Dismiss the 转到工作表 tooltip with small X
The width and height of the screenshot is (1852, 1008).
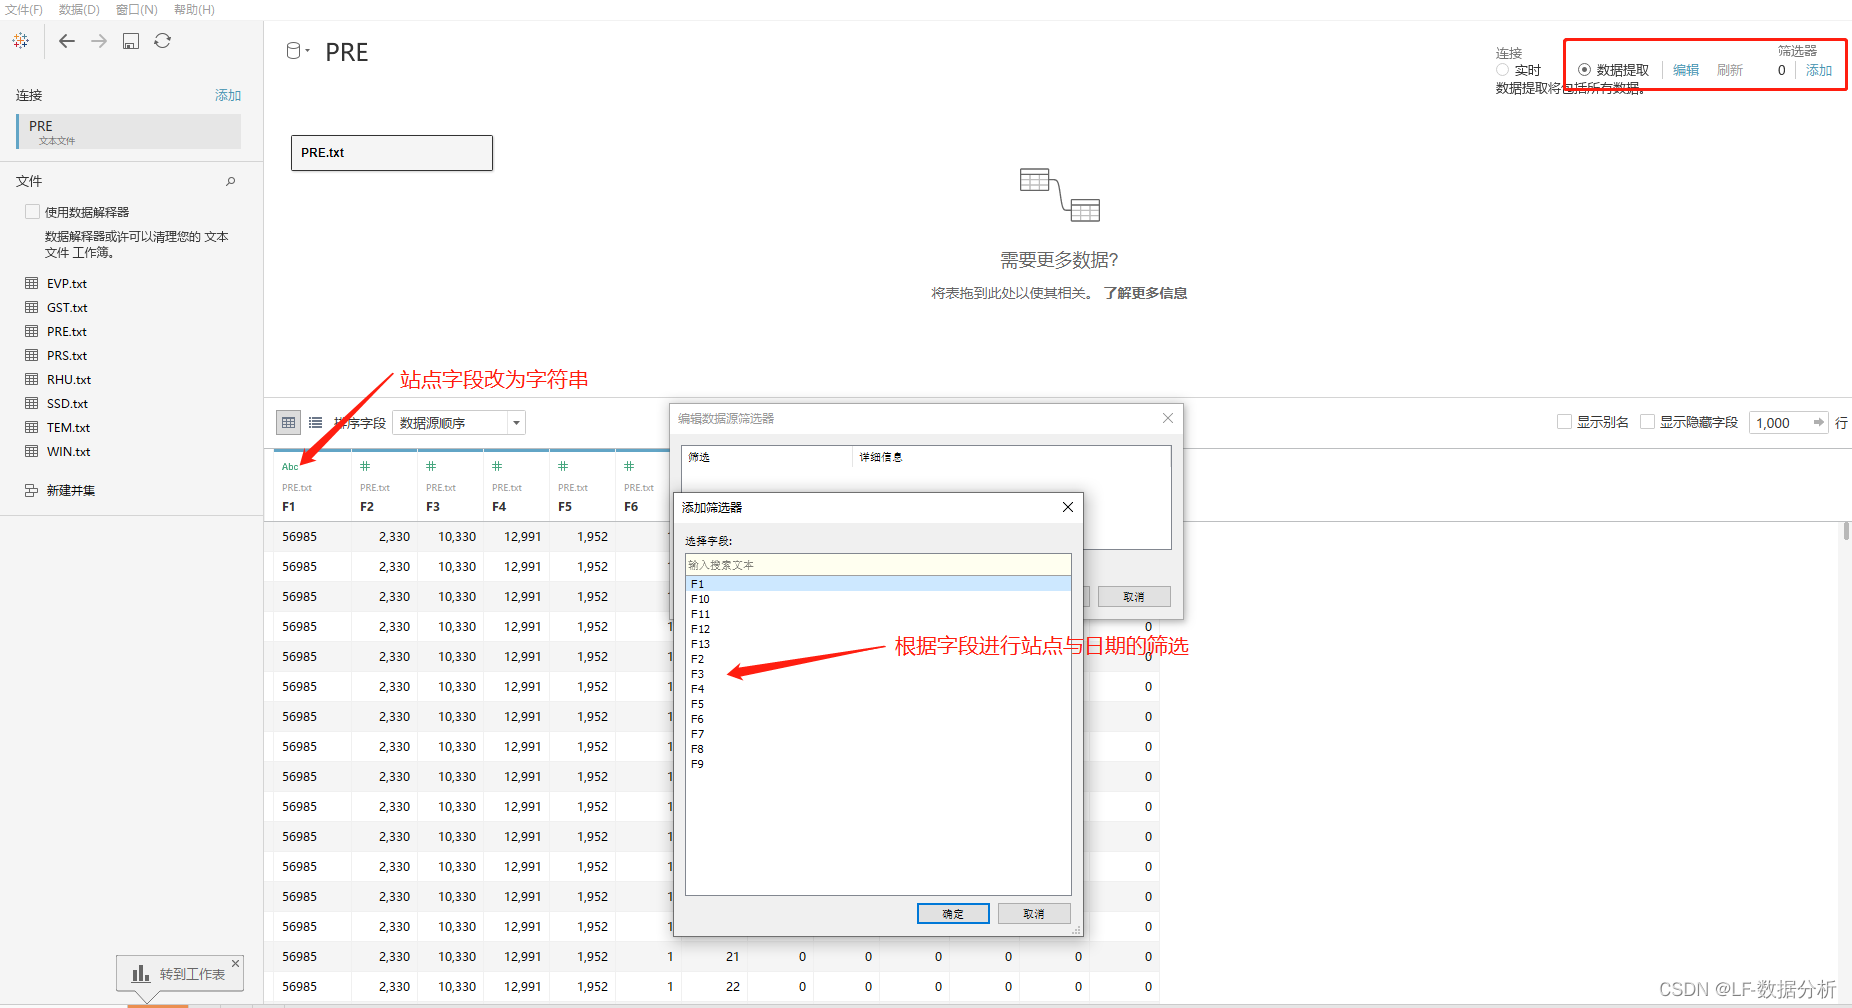(x=236, y=963)
